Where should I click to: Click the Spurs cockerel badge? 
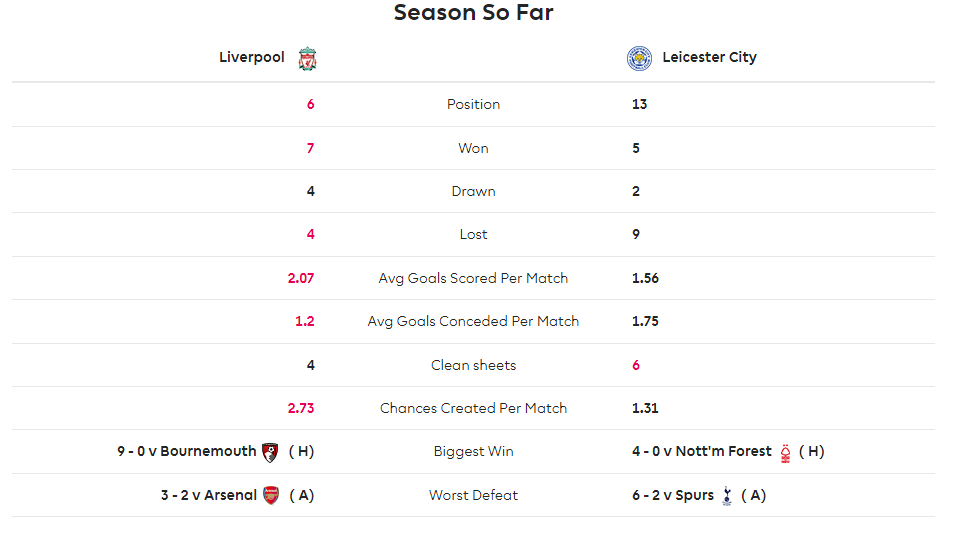tap(727, 496)
